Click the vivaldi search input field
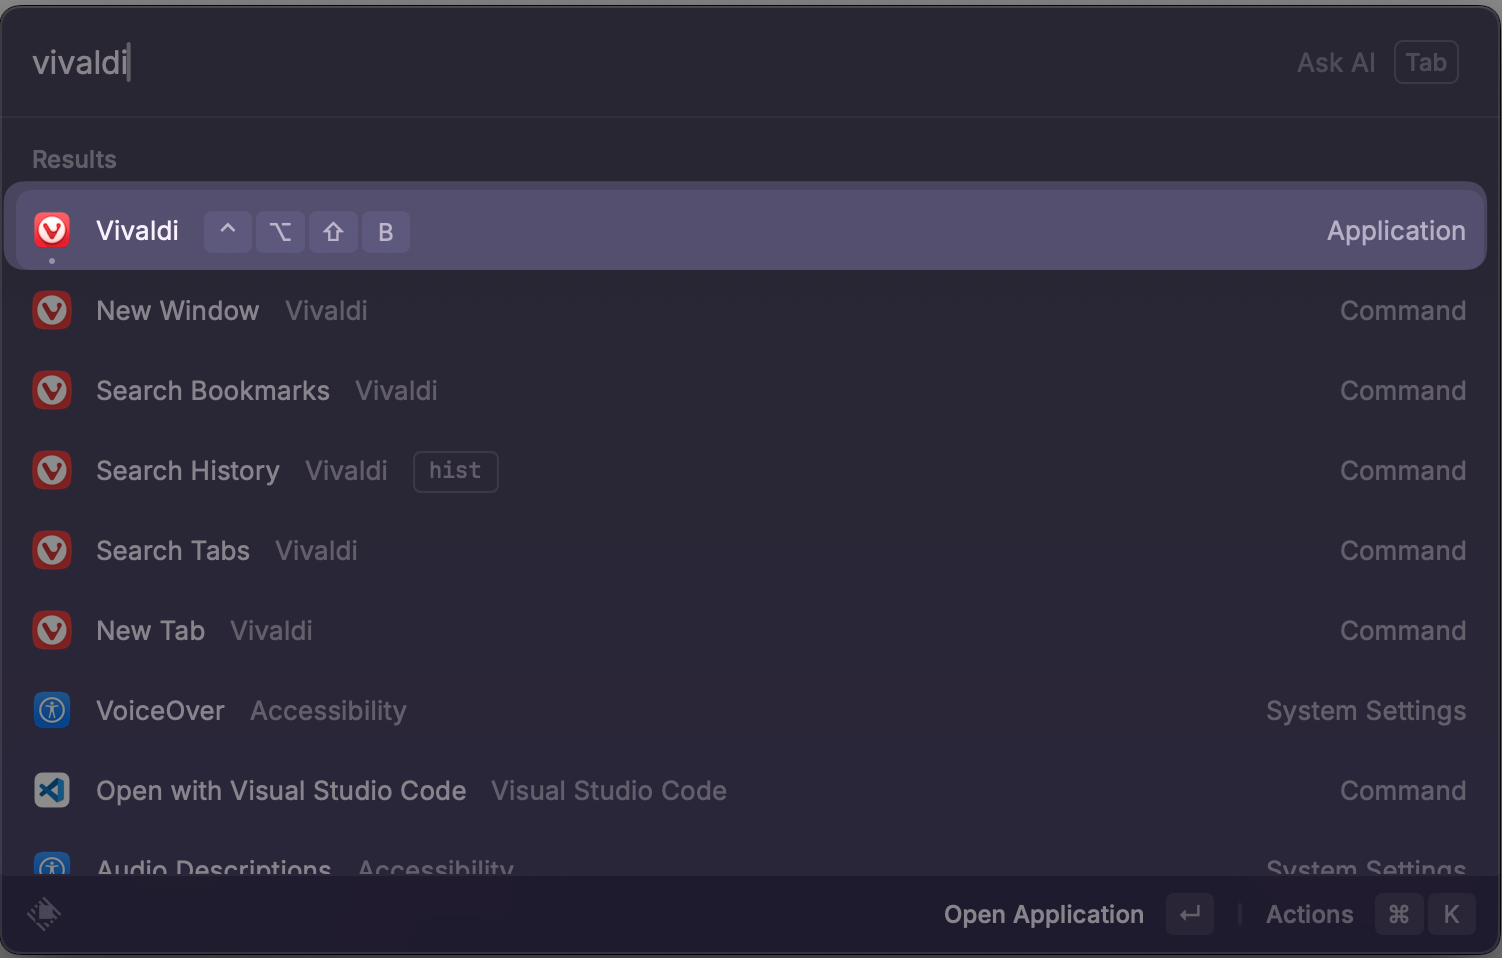This screenshot has height=958, width=1502. pyautogui.click(x=80, y=62)
